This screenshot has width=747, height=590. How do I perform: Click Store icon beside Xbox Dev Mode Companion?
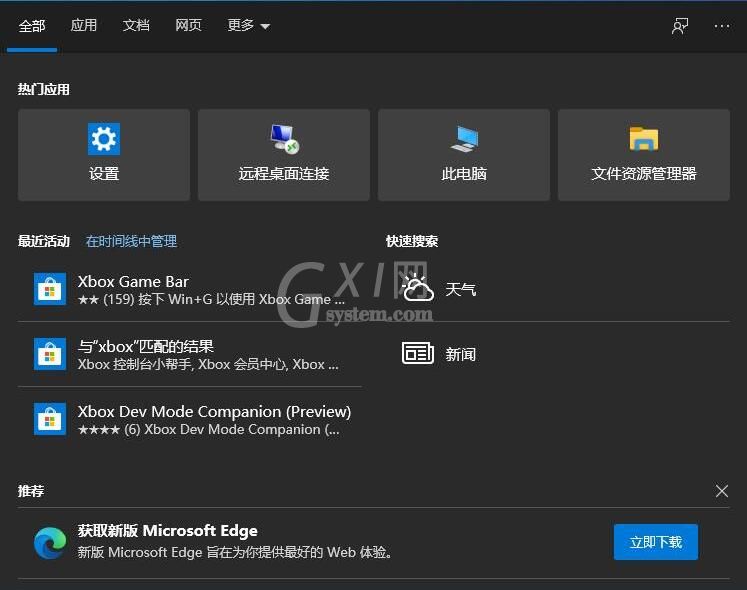50,419
